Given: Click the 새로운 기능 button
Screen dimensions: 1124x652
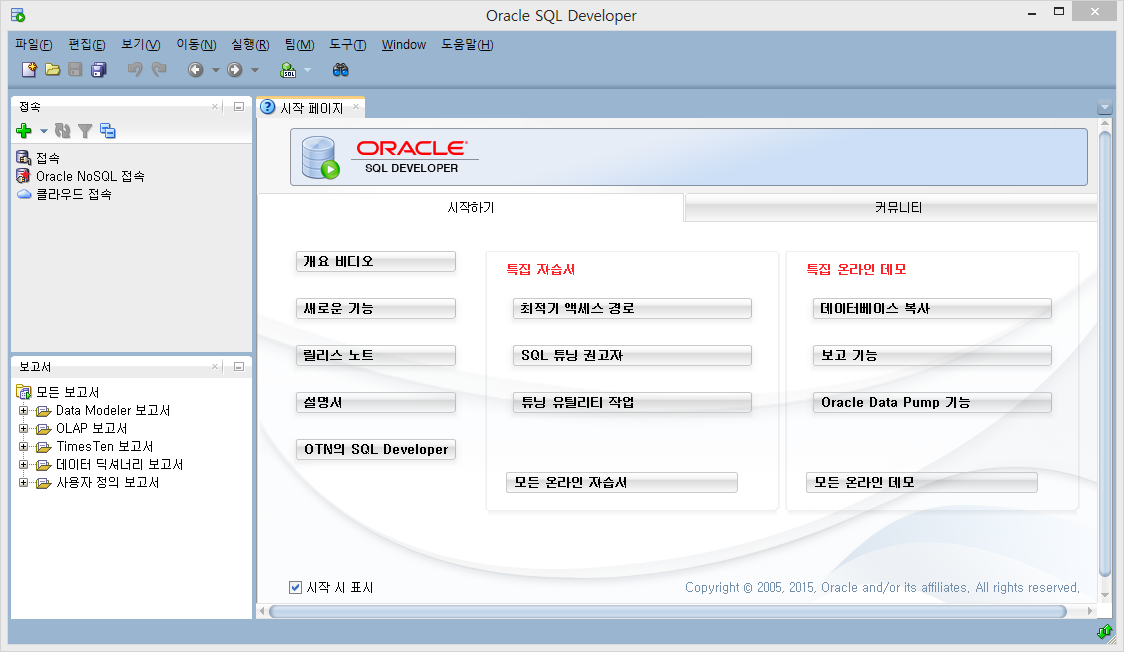Looking at the screenshot, I should pyautogui.click(x=376, y=309).
